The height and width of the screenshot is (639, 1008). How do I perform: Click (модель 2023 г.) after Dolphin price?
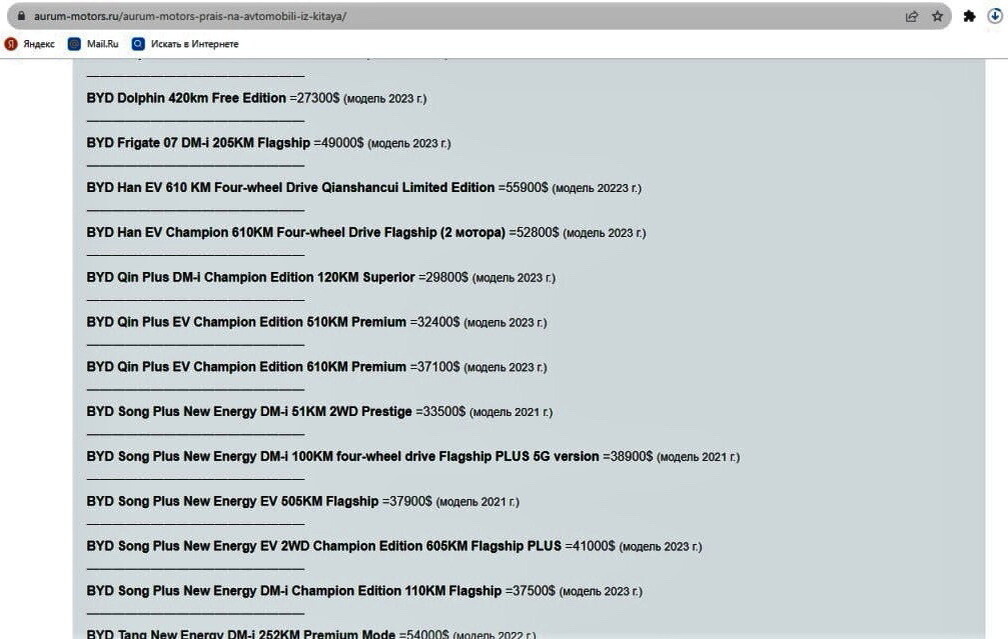coord(385,98)
